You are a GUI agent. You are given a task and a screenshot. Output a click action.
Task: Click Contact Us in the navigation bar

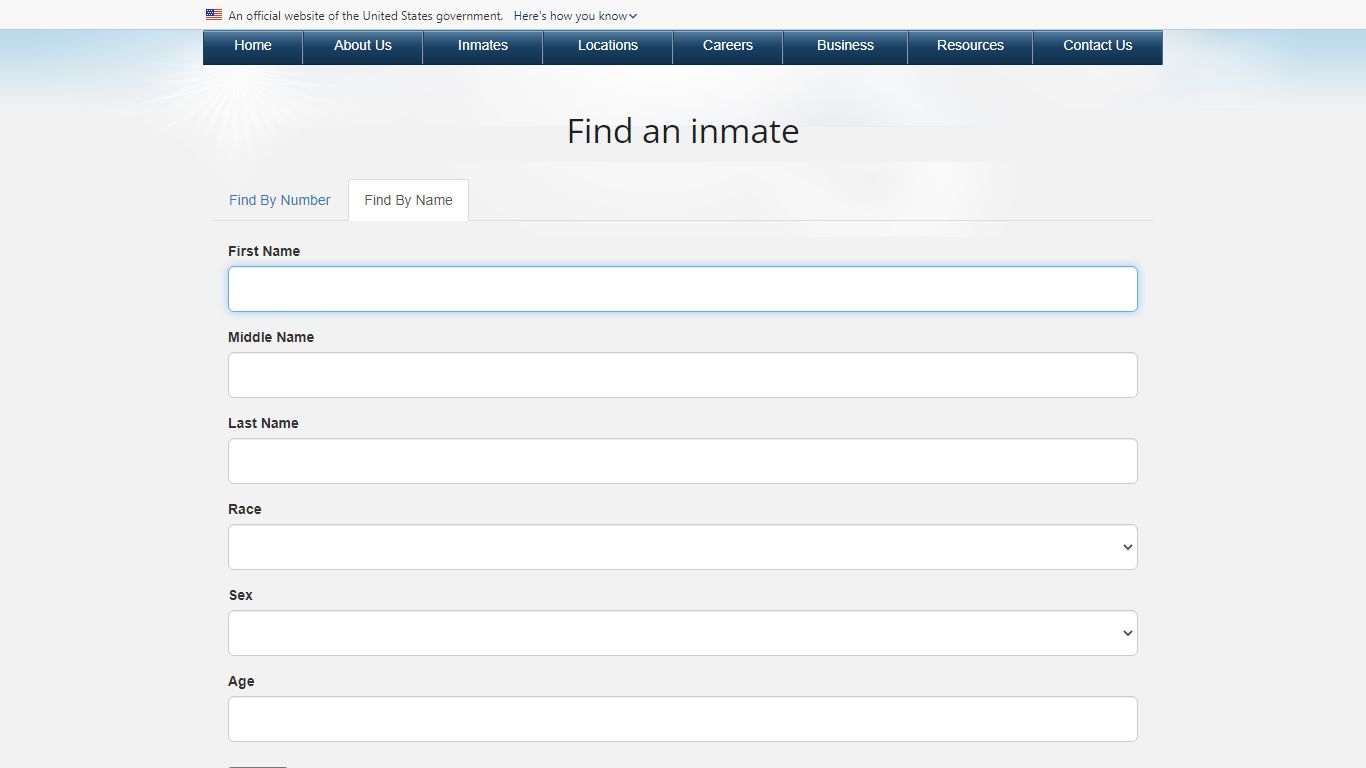(1097, 46)
